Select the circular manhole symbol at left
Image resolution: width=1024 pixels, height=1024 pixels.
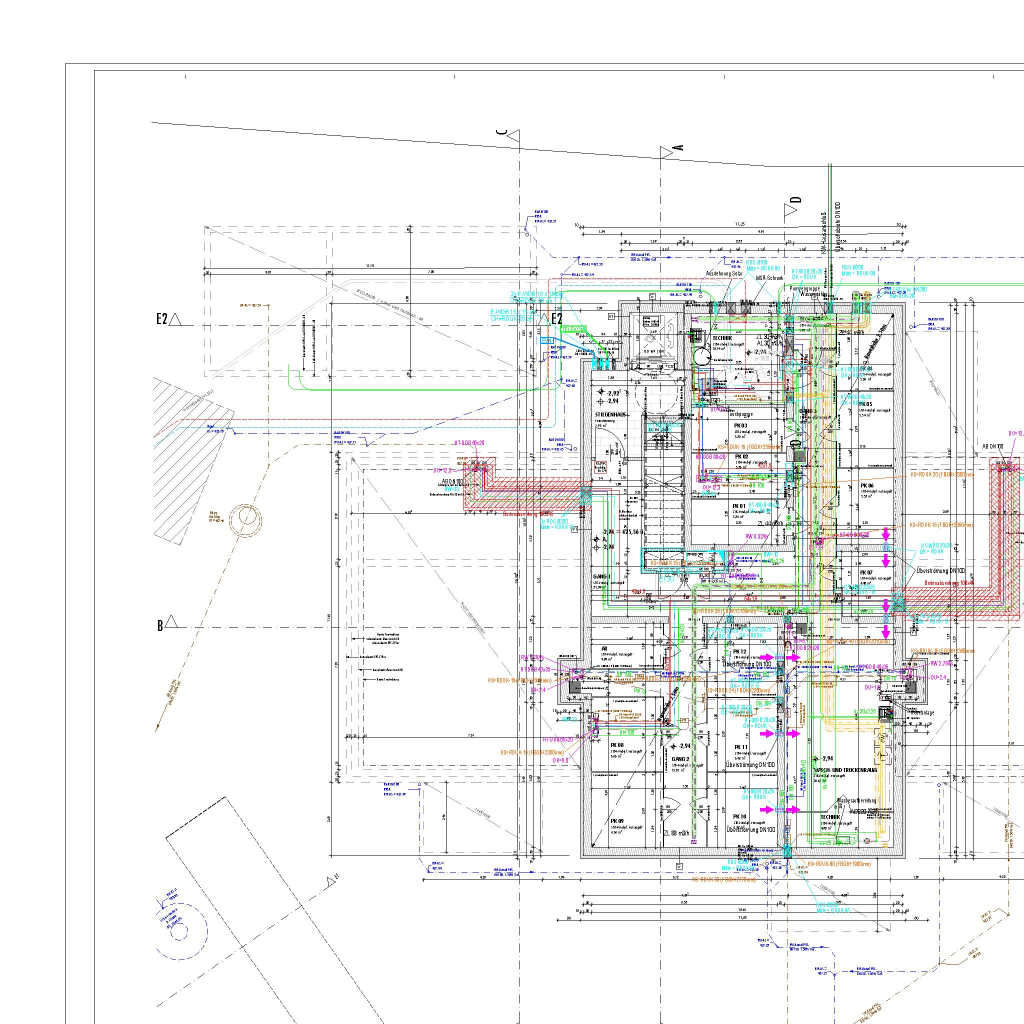point(244,518)
